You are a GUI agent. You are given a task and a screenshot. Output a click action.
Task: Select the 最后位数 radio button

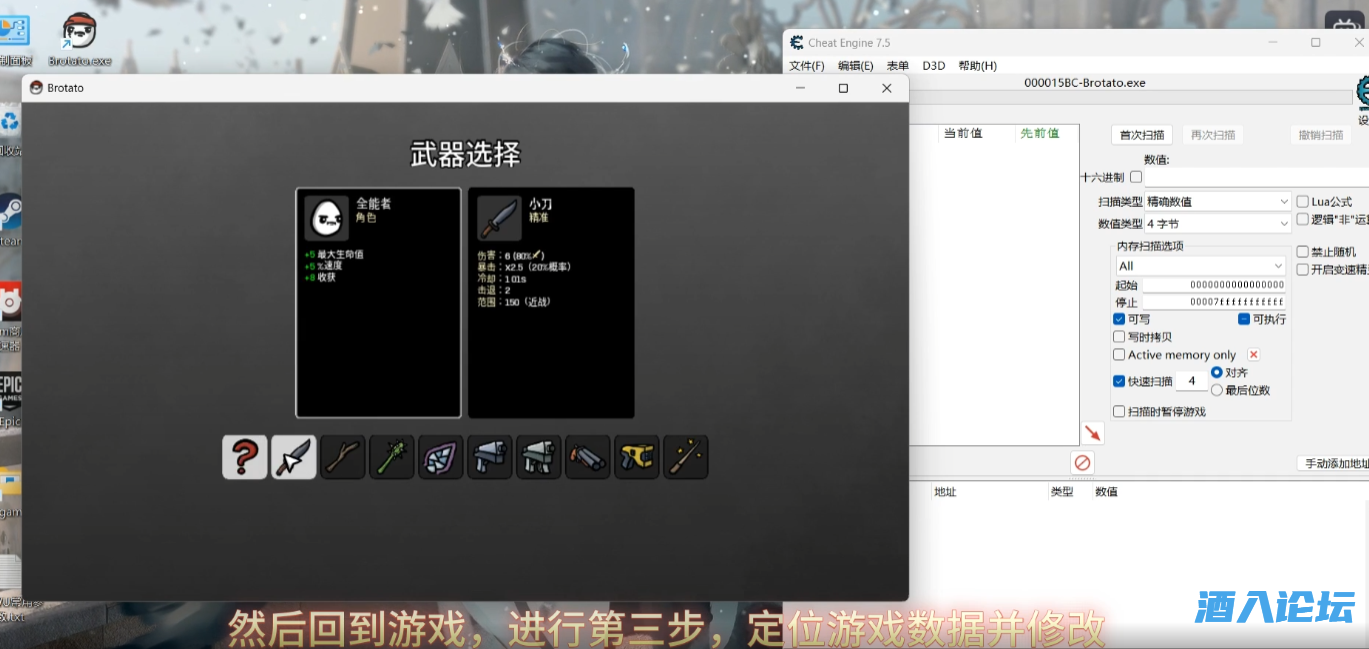[x=1217, y=390]
